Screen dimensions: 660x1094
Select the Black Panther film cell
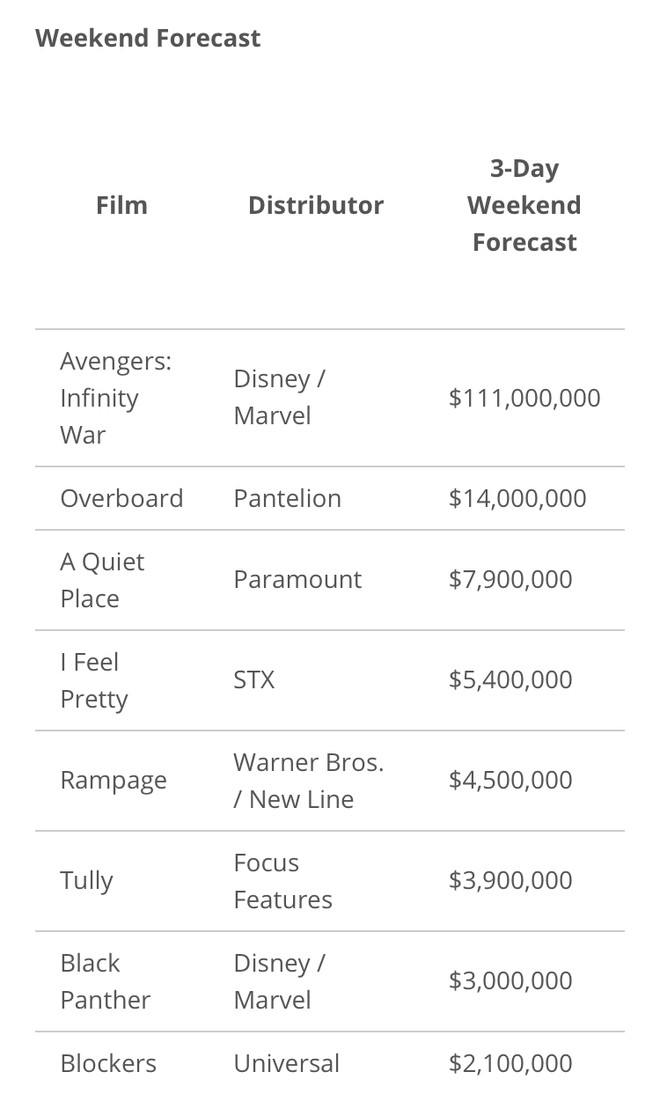tap(105, 981)
